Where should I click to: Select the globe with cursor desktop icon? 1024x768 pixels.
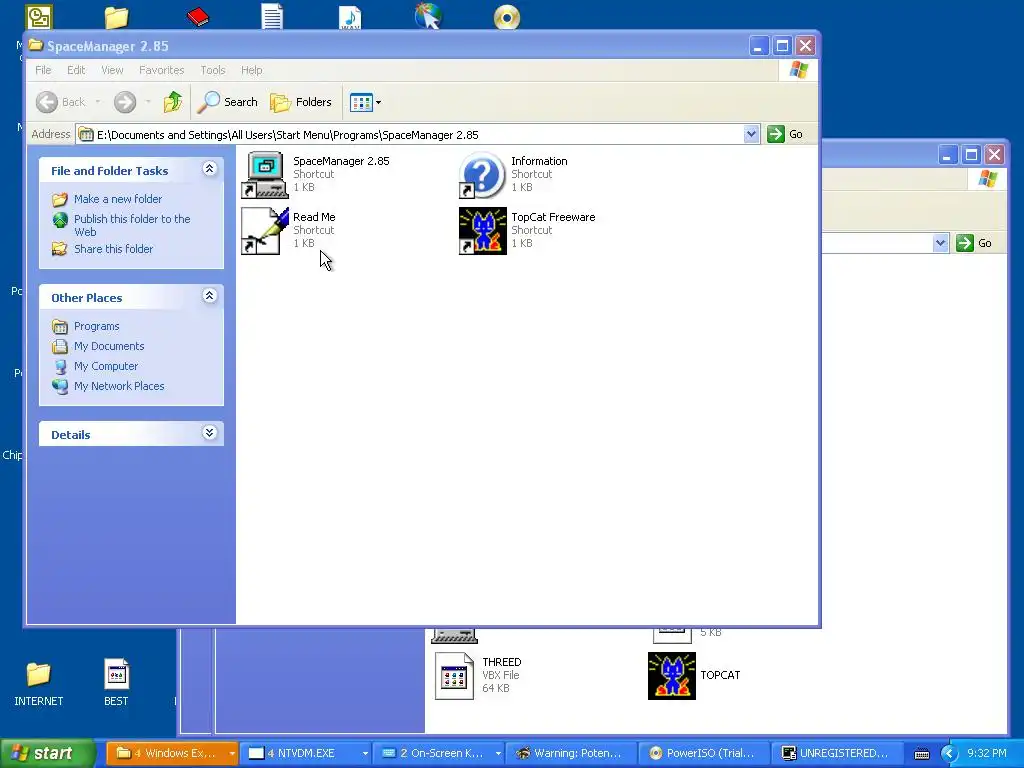pyautogui.click(x=428, y=16)
